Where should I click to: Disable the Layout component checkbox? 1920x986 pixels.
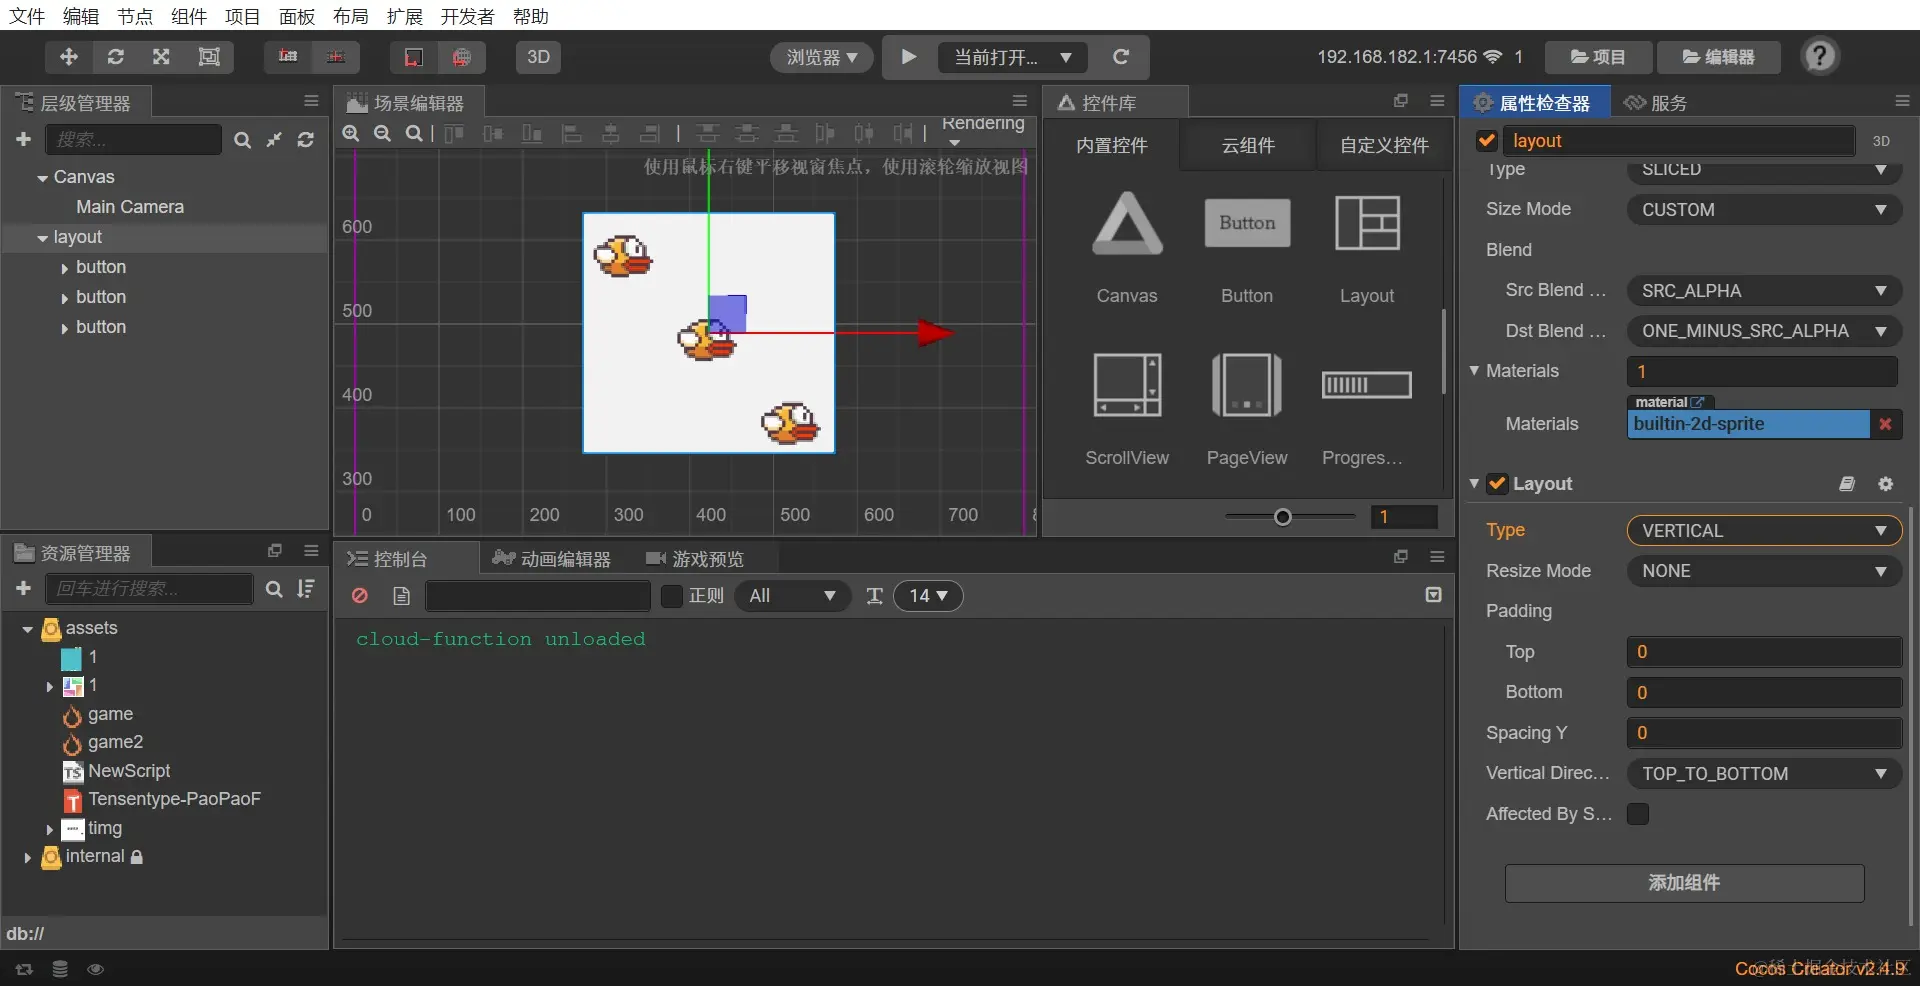(1497, 484)
